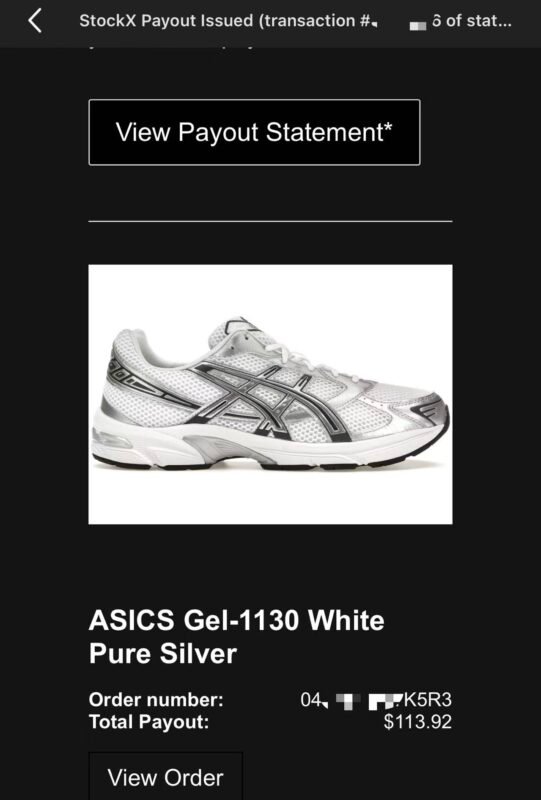Tap the truncated "of stat..." header text
The image size is (541, 800).
click(x=471, y=21)
